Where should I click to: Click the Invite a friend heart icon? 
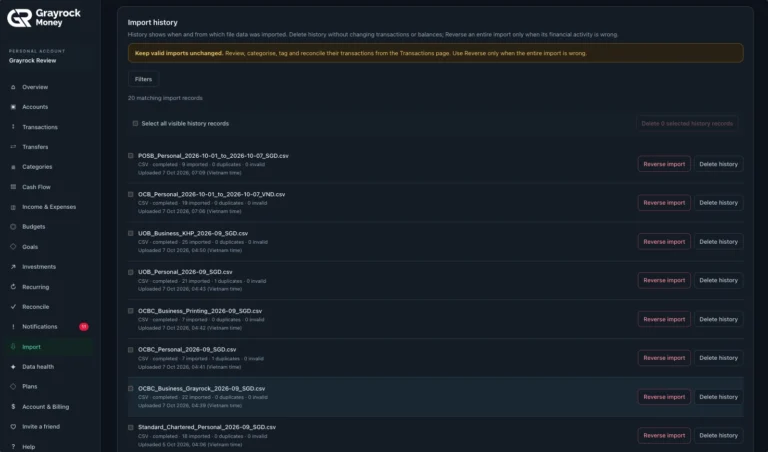13,427
